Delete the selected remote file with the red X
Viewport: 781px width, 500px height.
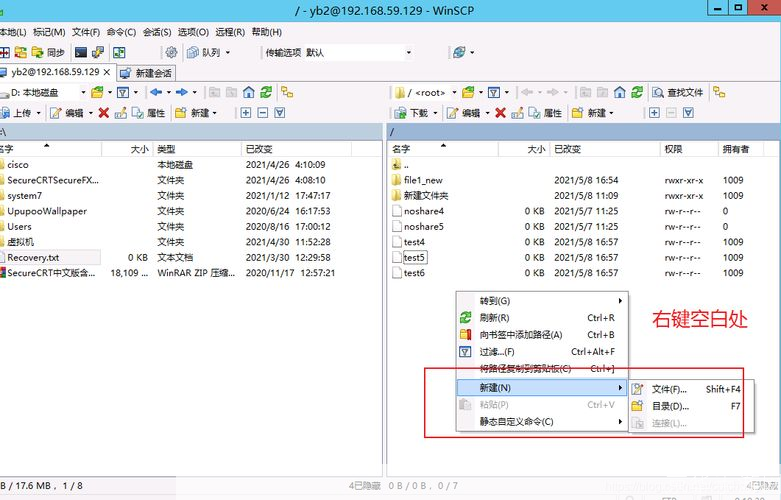pyautogui.click(x=501, y=113)
